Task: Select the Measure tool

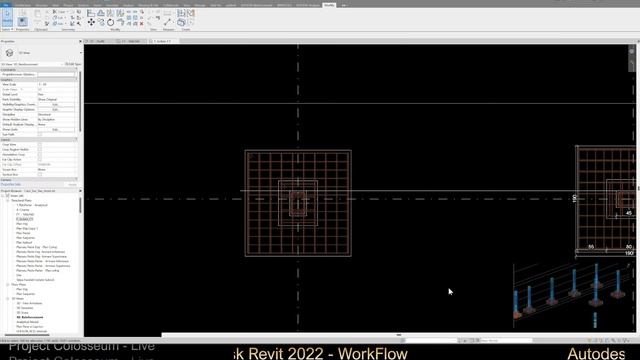Action: 168,22
